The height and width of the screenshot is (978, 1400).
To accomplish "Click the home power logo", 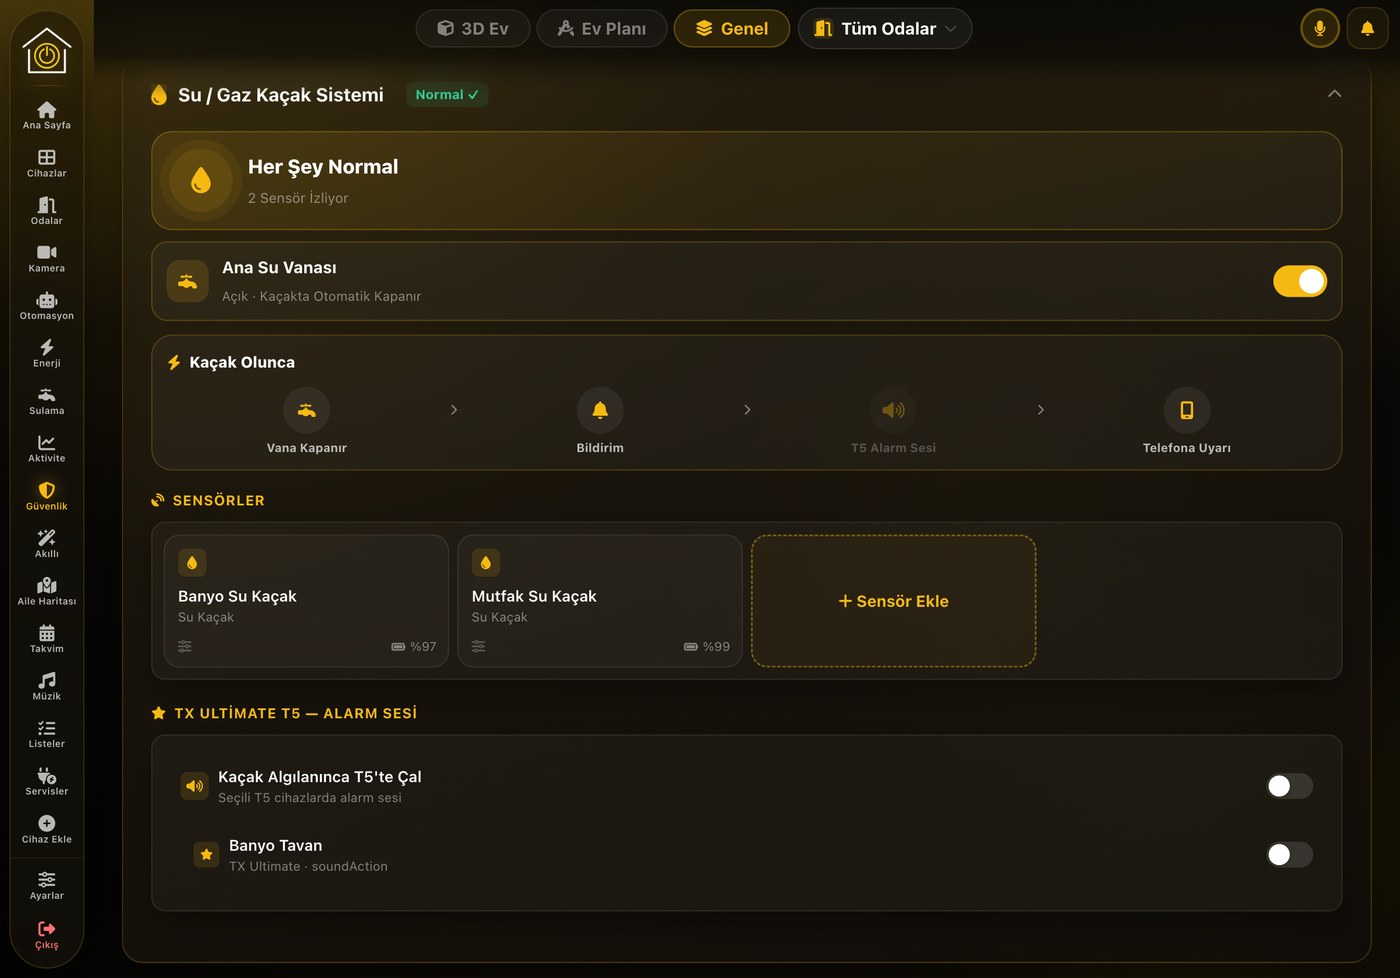I will pos(46,51).
